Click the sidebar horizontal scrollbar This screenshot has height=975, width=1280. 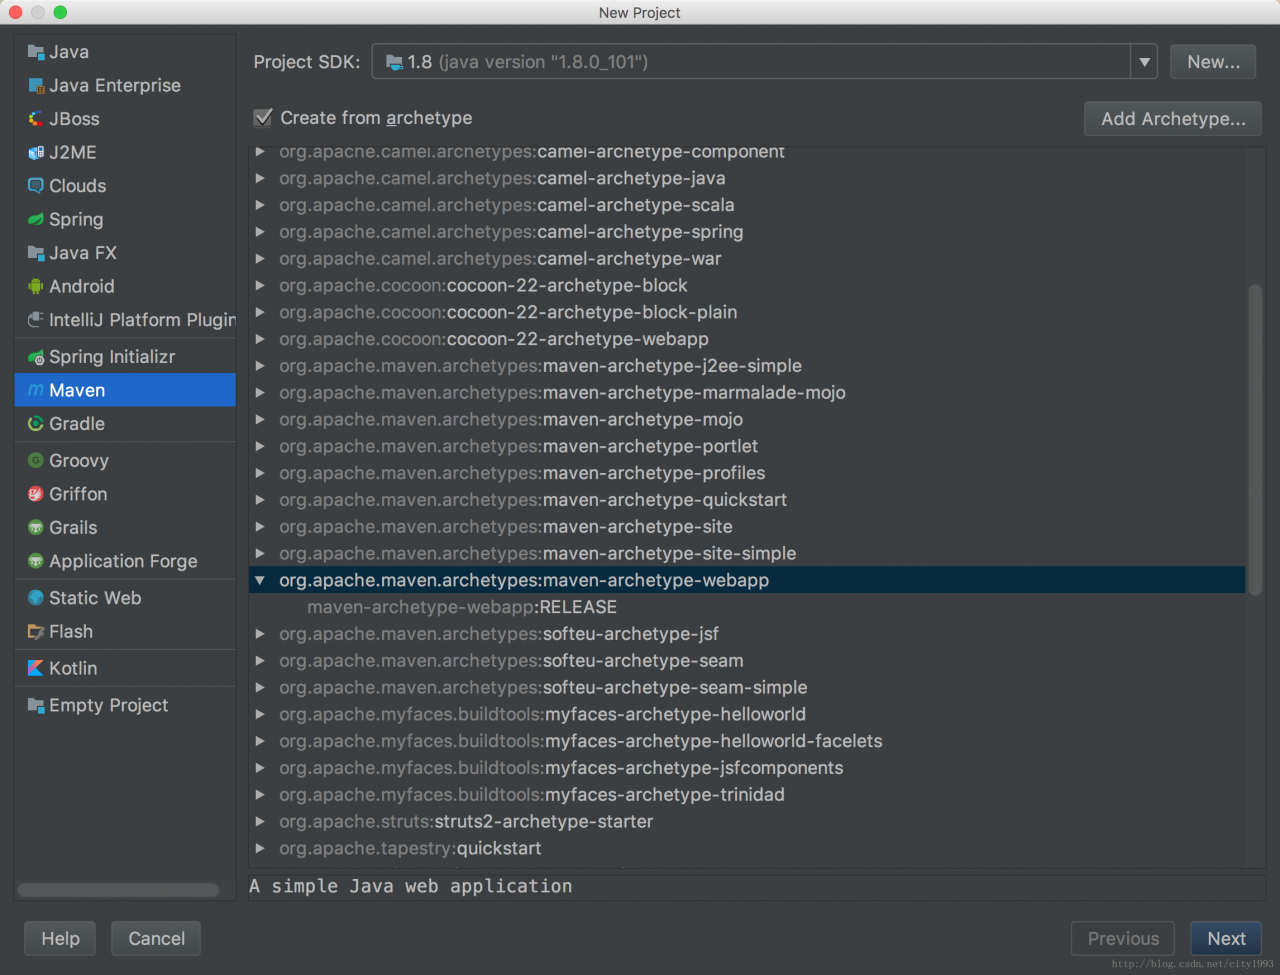click(x=118, y=890)
